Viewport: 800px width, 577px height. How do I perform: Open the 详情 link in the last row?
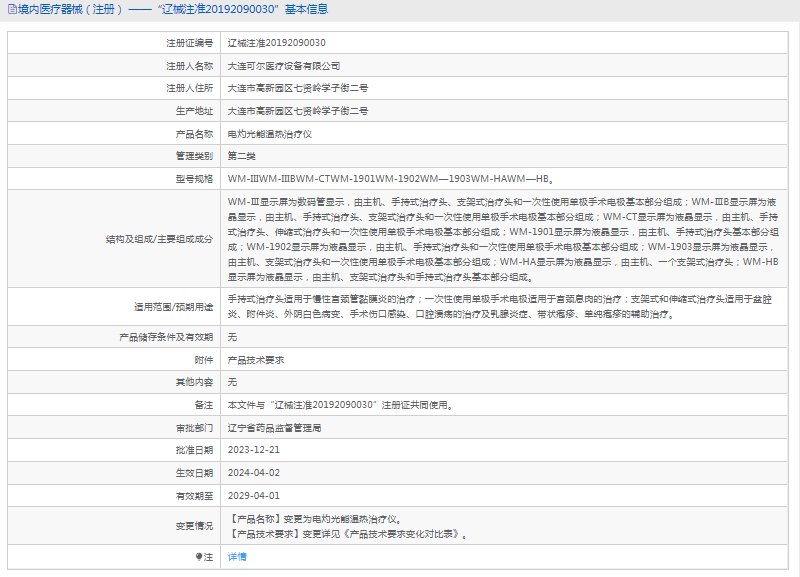click(x=237, y=557)
